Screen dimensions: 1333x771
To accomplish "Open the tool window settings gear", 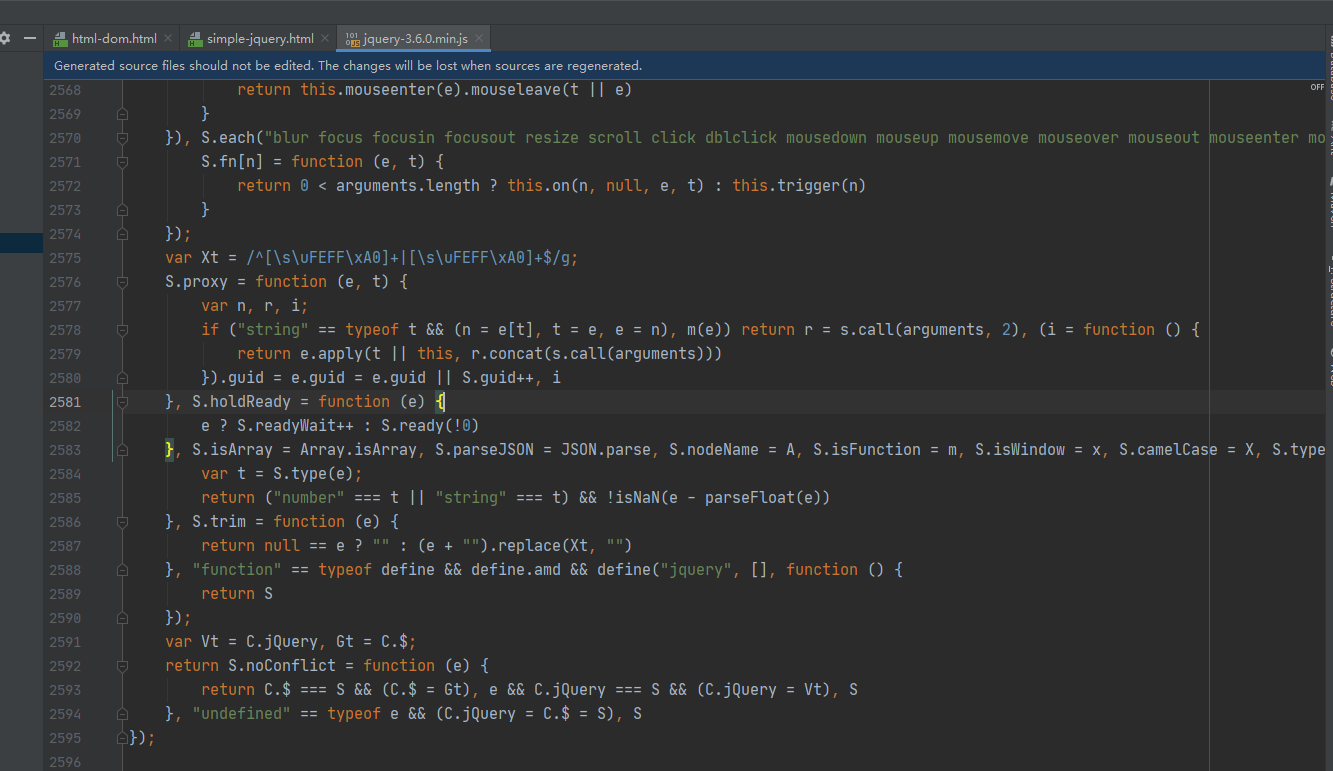I will 5,38.
